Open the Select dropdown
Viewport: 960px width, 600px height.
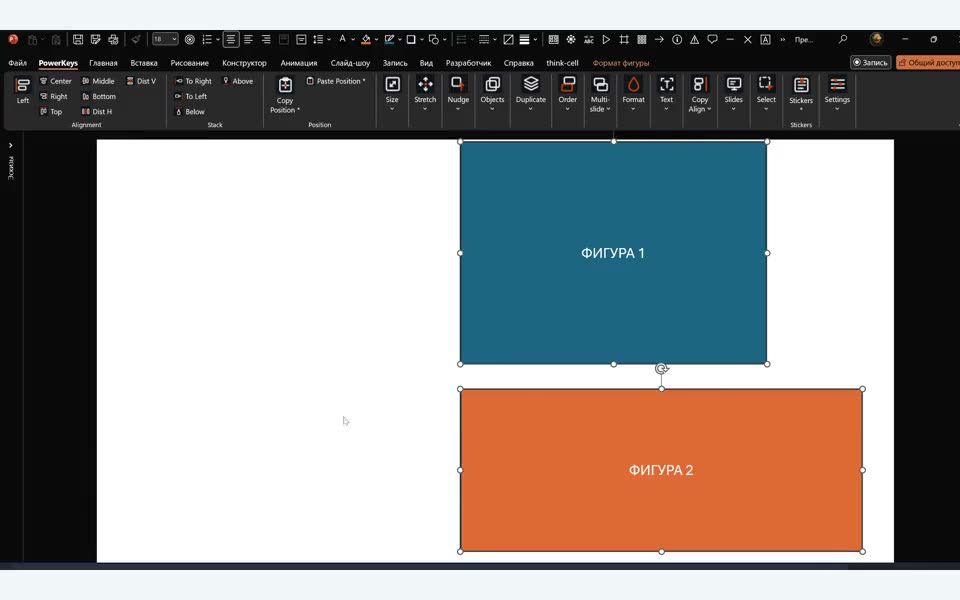pos(766,94)
